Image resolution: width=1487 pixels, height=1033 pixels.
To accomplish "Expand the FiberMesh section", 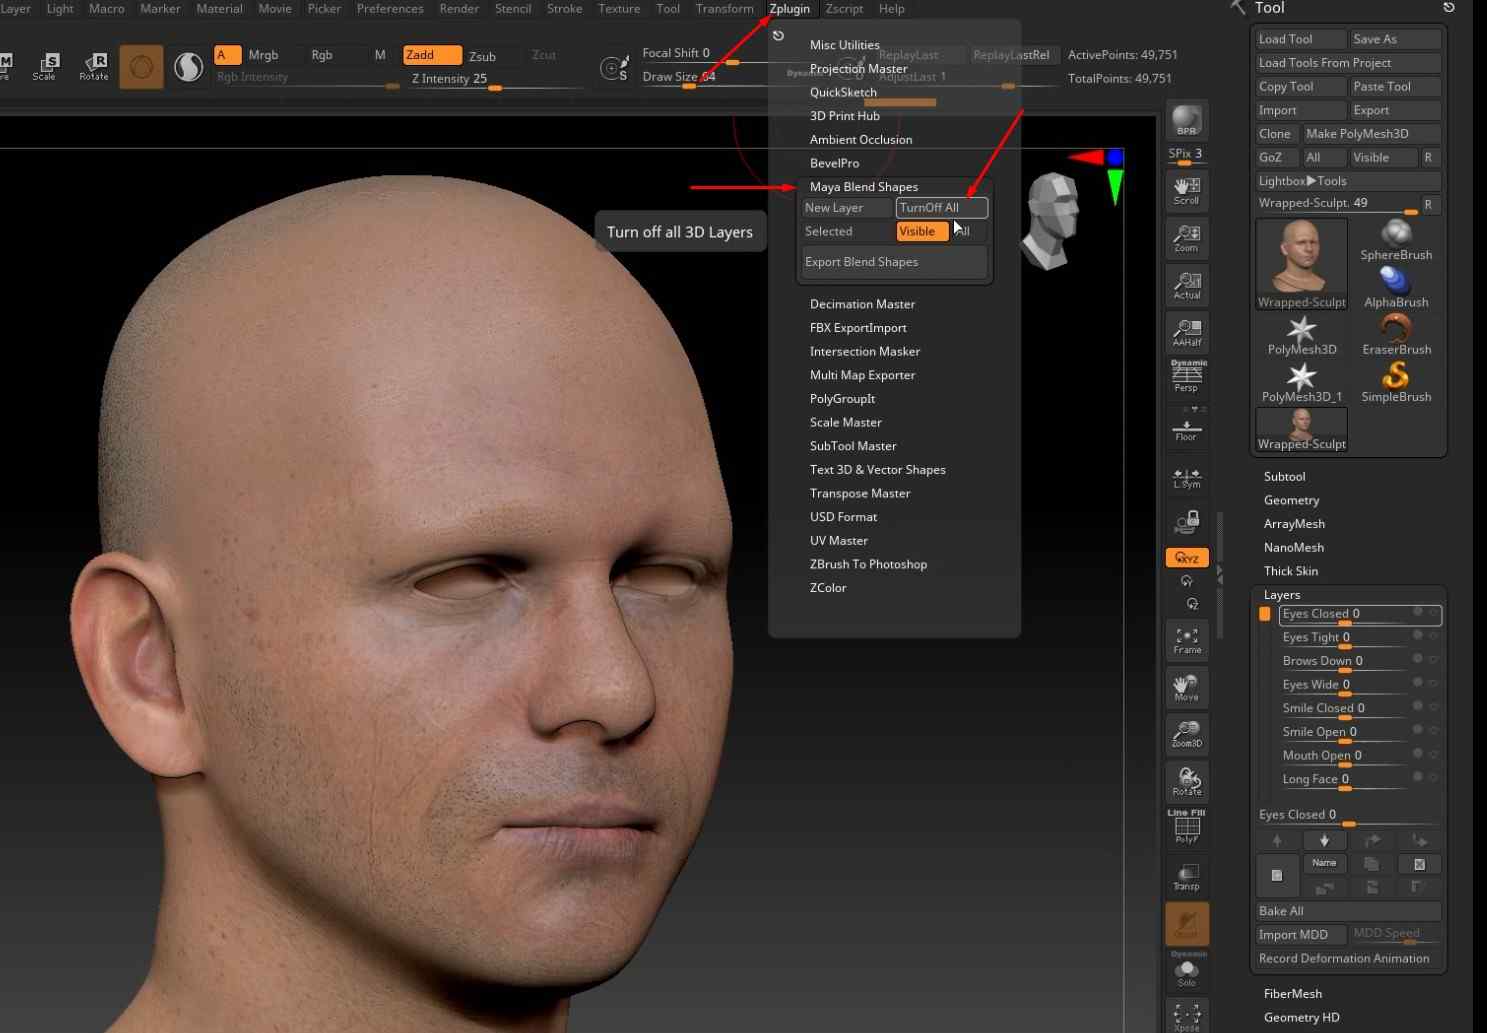I will 1293,994.
